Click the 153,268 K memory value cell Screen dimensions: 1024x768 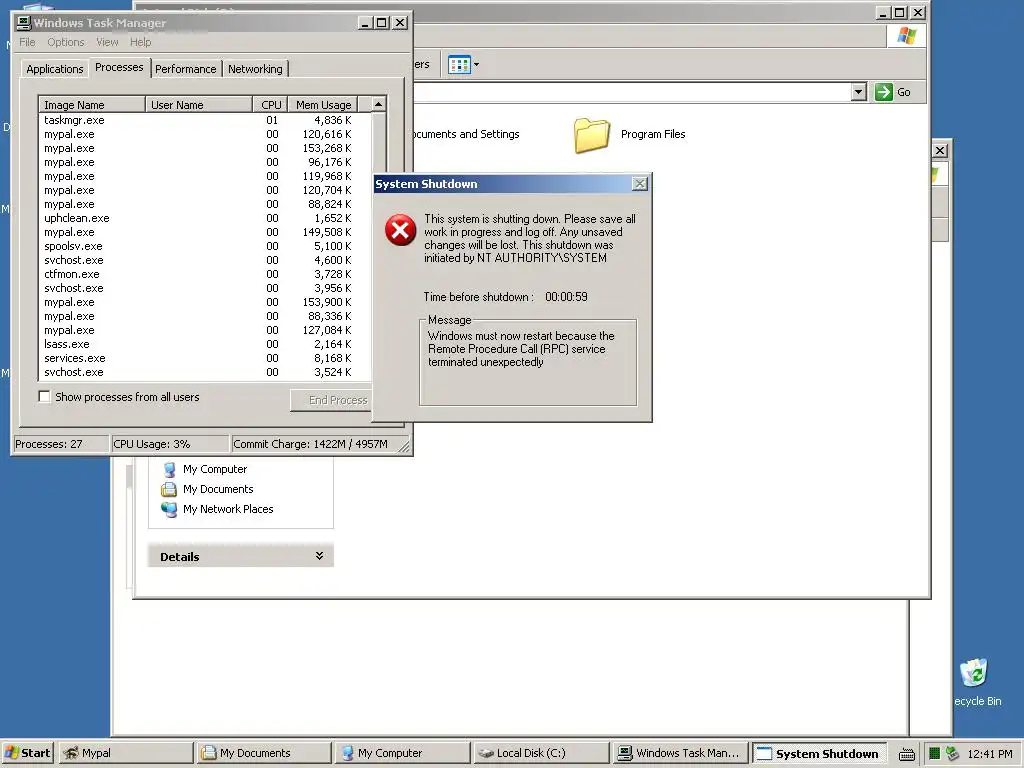tap(327, 148)
